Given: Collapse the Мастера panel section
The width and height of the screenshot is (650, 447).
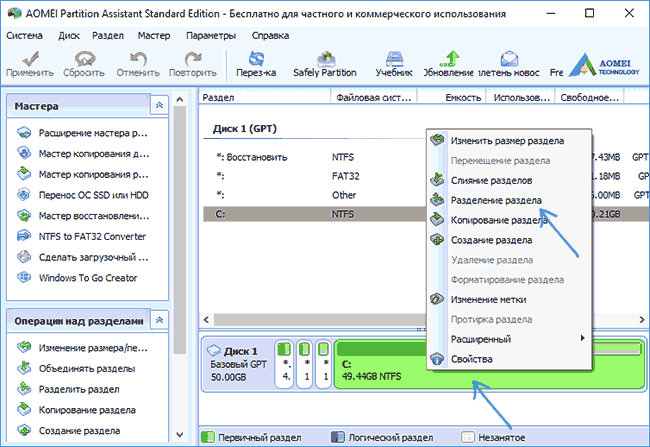Looking at the screenshot, I should (158, 105).
